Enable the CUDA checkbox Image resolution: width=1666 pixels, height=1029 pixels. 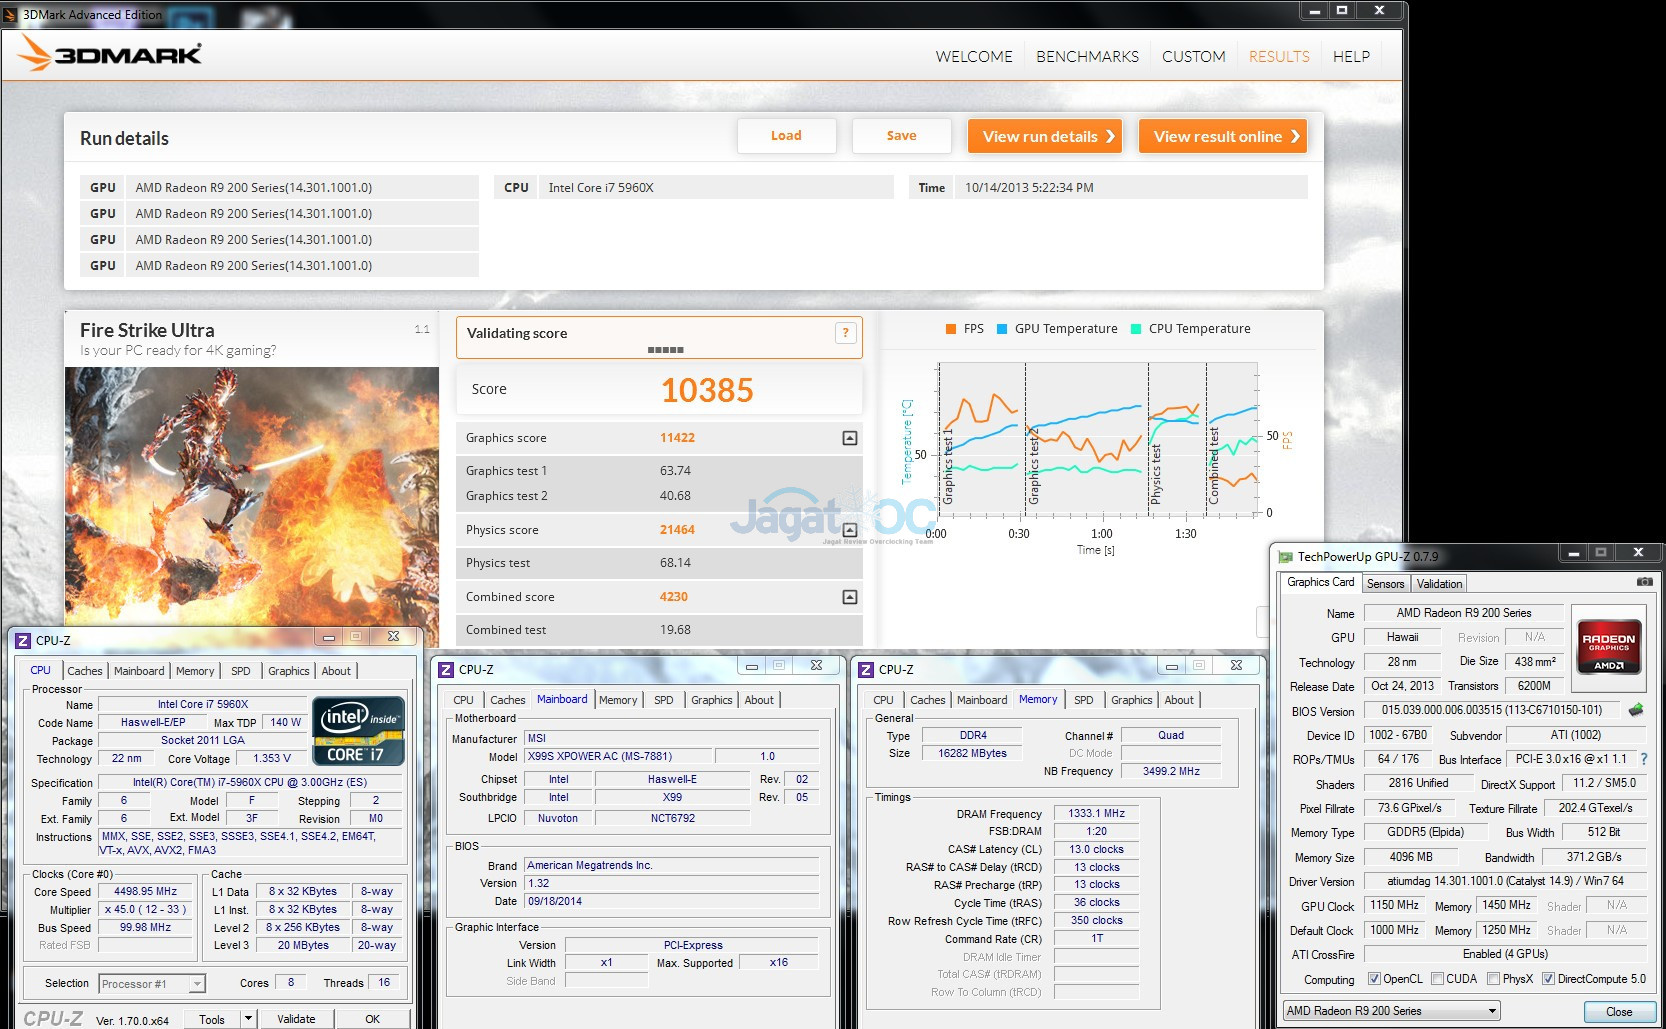tap(1437, 979)
